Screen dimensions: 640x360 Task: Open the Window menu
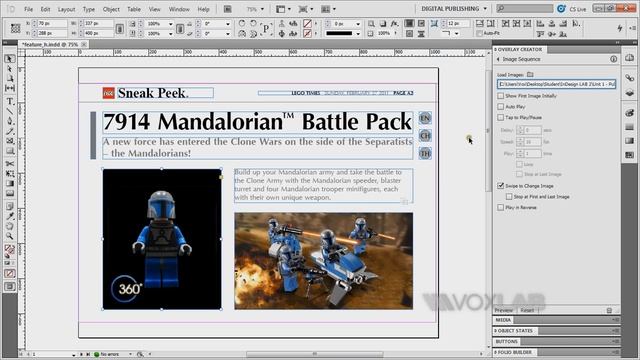tap(179, 9)
